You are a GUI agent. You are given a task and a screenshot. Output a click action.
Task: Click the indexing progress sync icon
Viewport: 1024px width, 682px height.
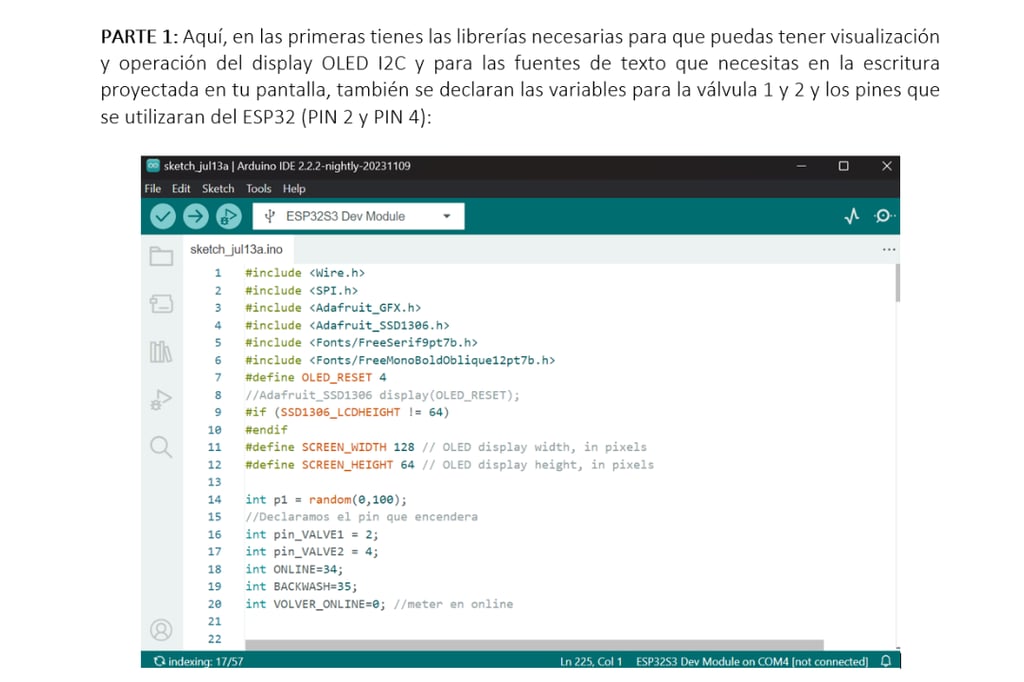(x=159, y=661)
